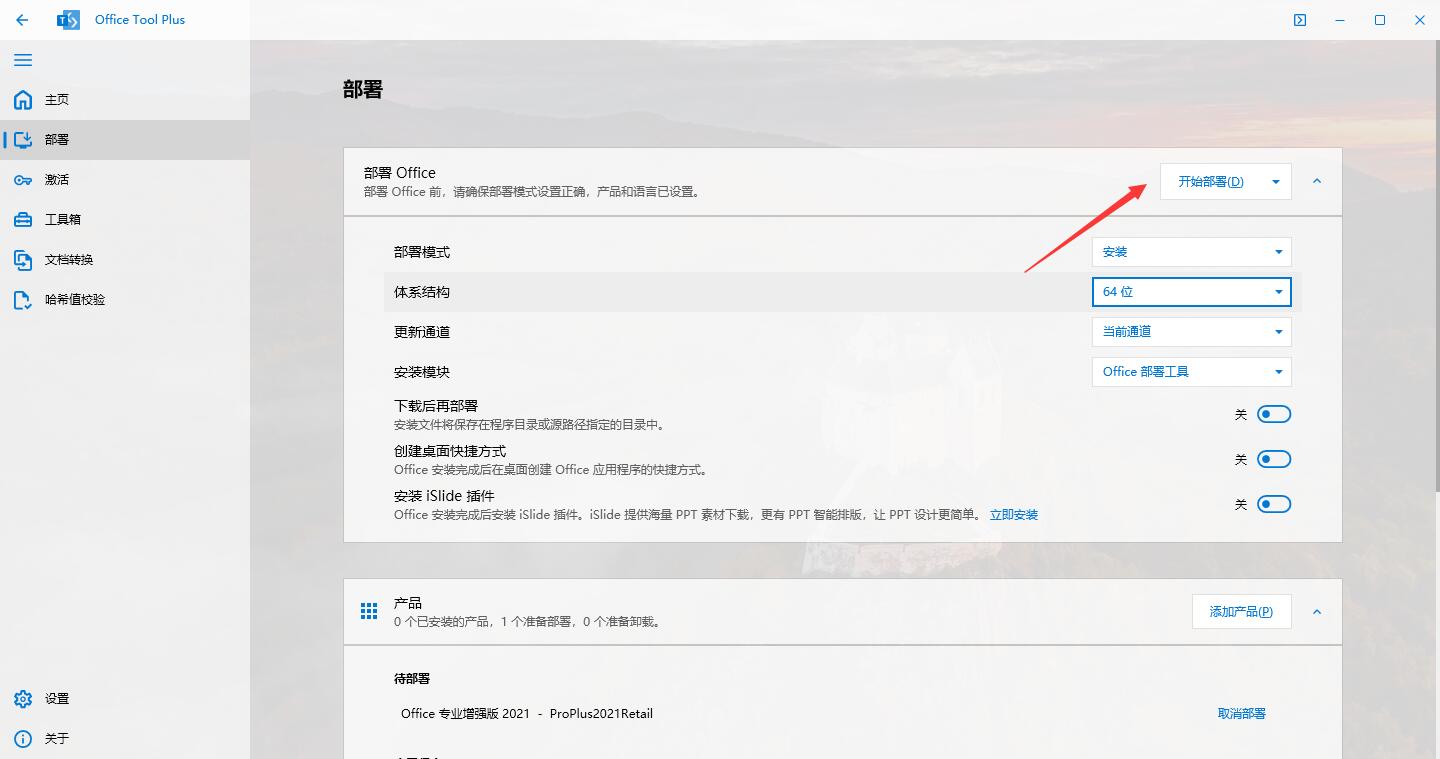Click the 开始部署(D) button
Viewport: 1440px width, 759px height.
click(x=1211, y=182)
